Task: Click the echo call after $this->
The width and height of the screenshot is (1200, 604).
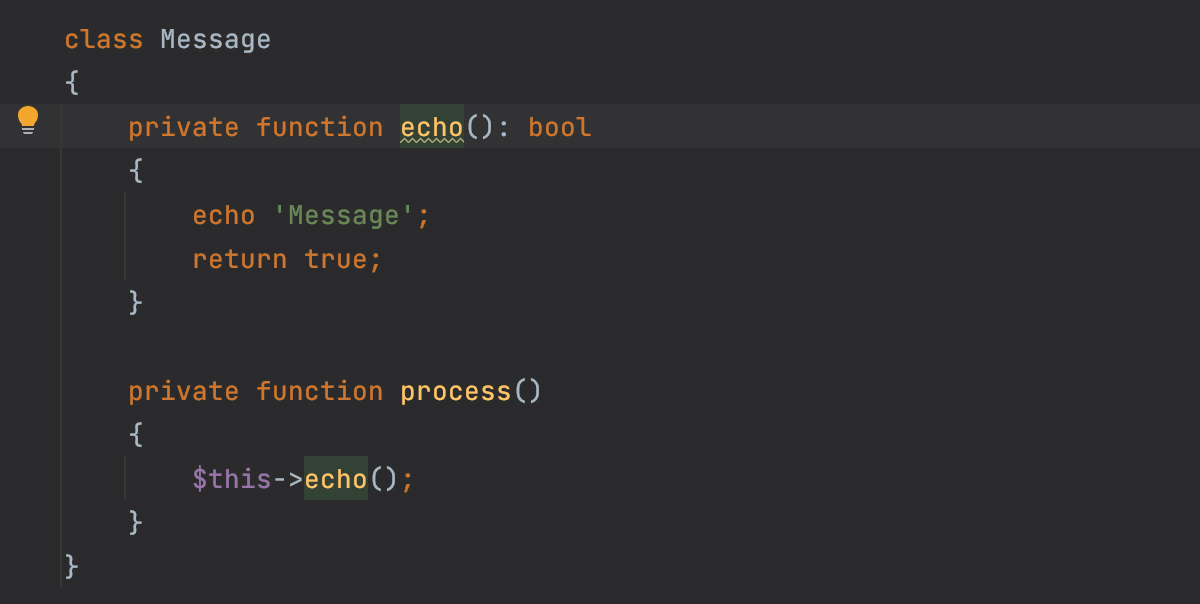Action: click(x=336, y=479)
